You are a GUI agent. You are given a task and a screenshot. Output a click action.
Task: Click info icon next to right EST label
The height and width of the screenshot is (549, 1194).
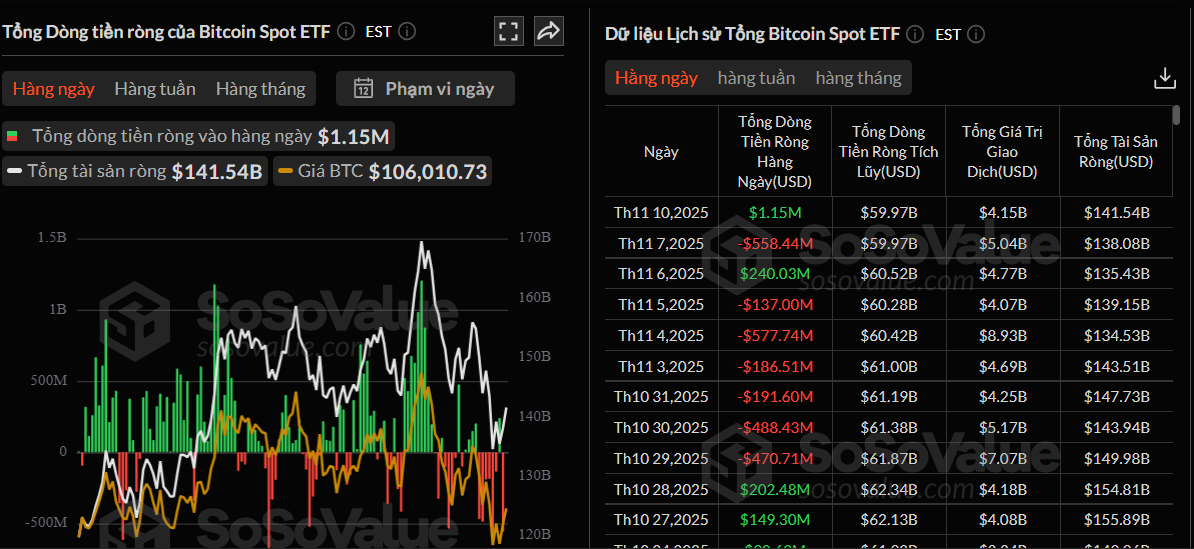pyautogui.click(x=976, y=34)
